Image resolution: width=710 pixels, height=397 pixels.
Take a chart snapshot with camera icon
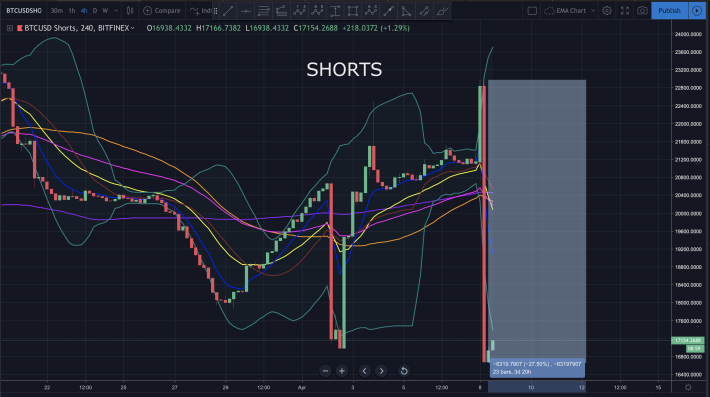point(642,10)
